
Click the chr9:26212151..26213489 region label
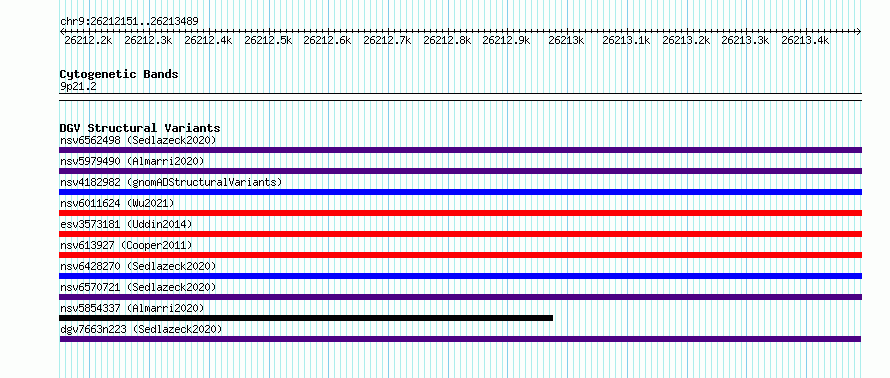click(x=129, y=22)
